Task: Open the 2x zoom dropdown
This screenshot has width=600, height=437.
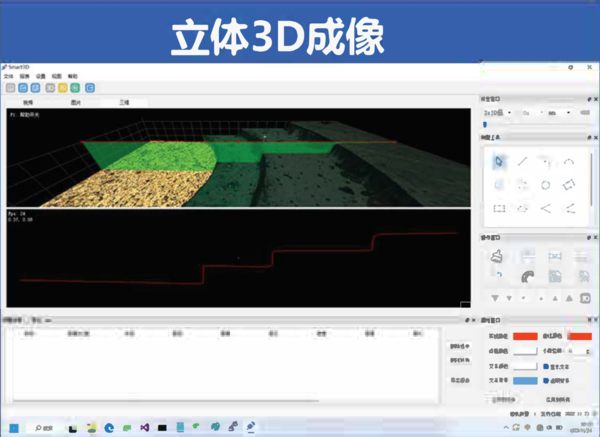Action: click(x=497, y=113)
